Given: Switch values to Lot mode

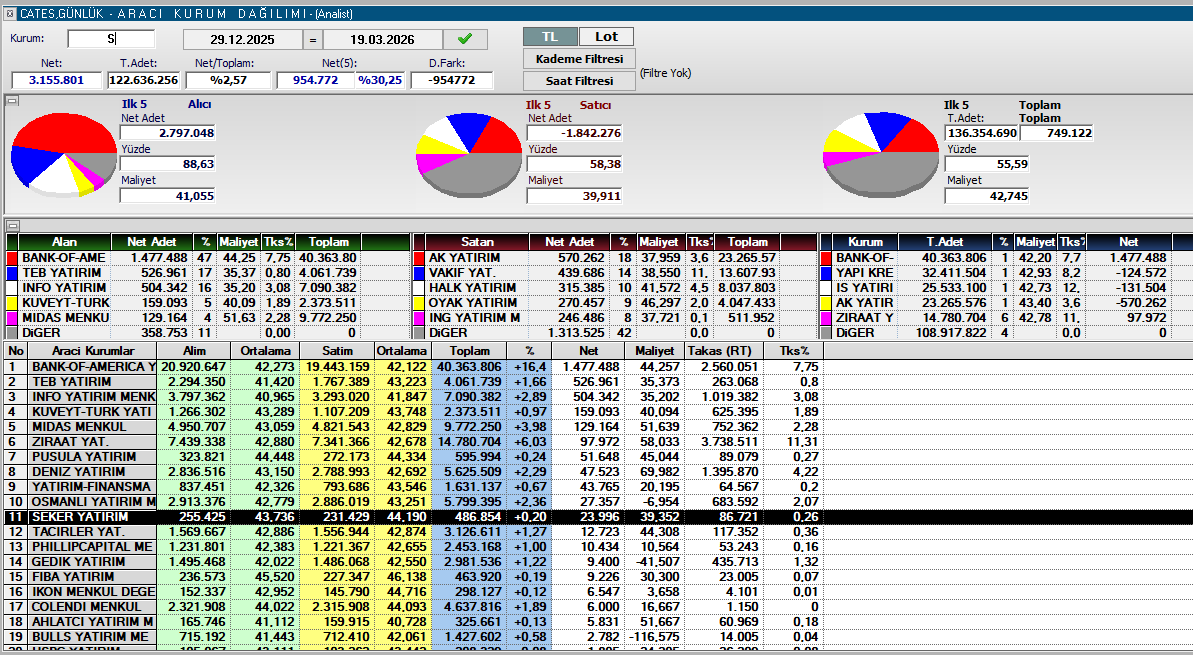Looking at the screenshot, I should 606,37.
